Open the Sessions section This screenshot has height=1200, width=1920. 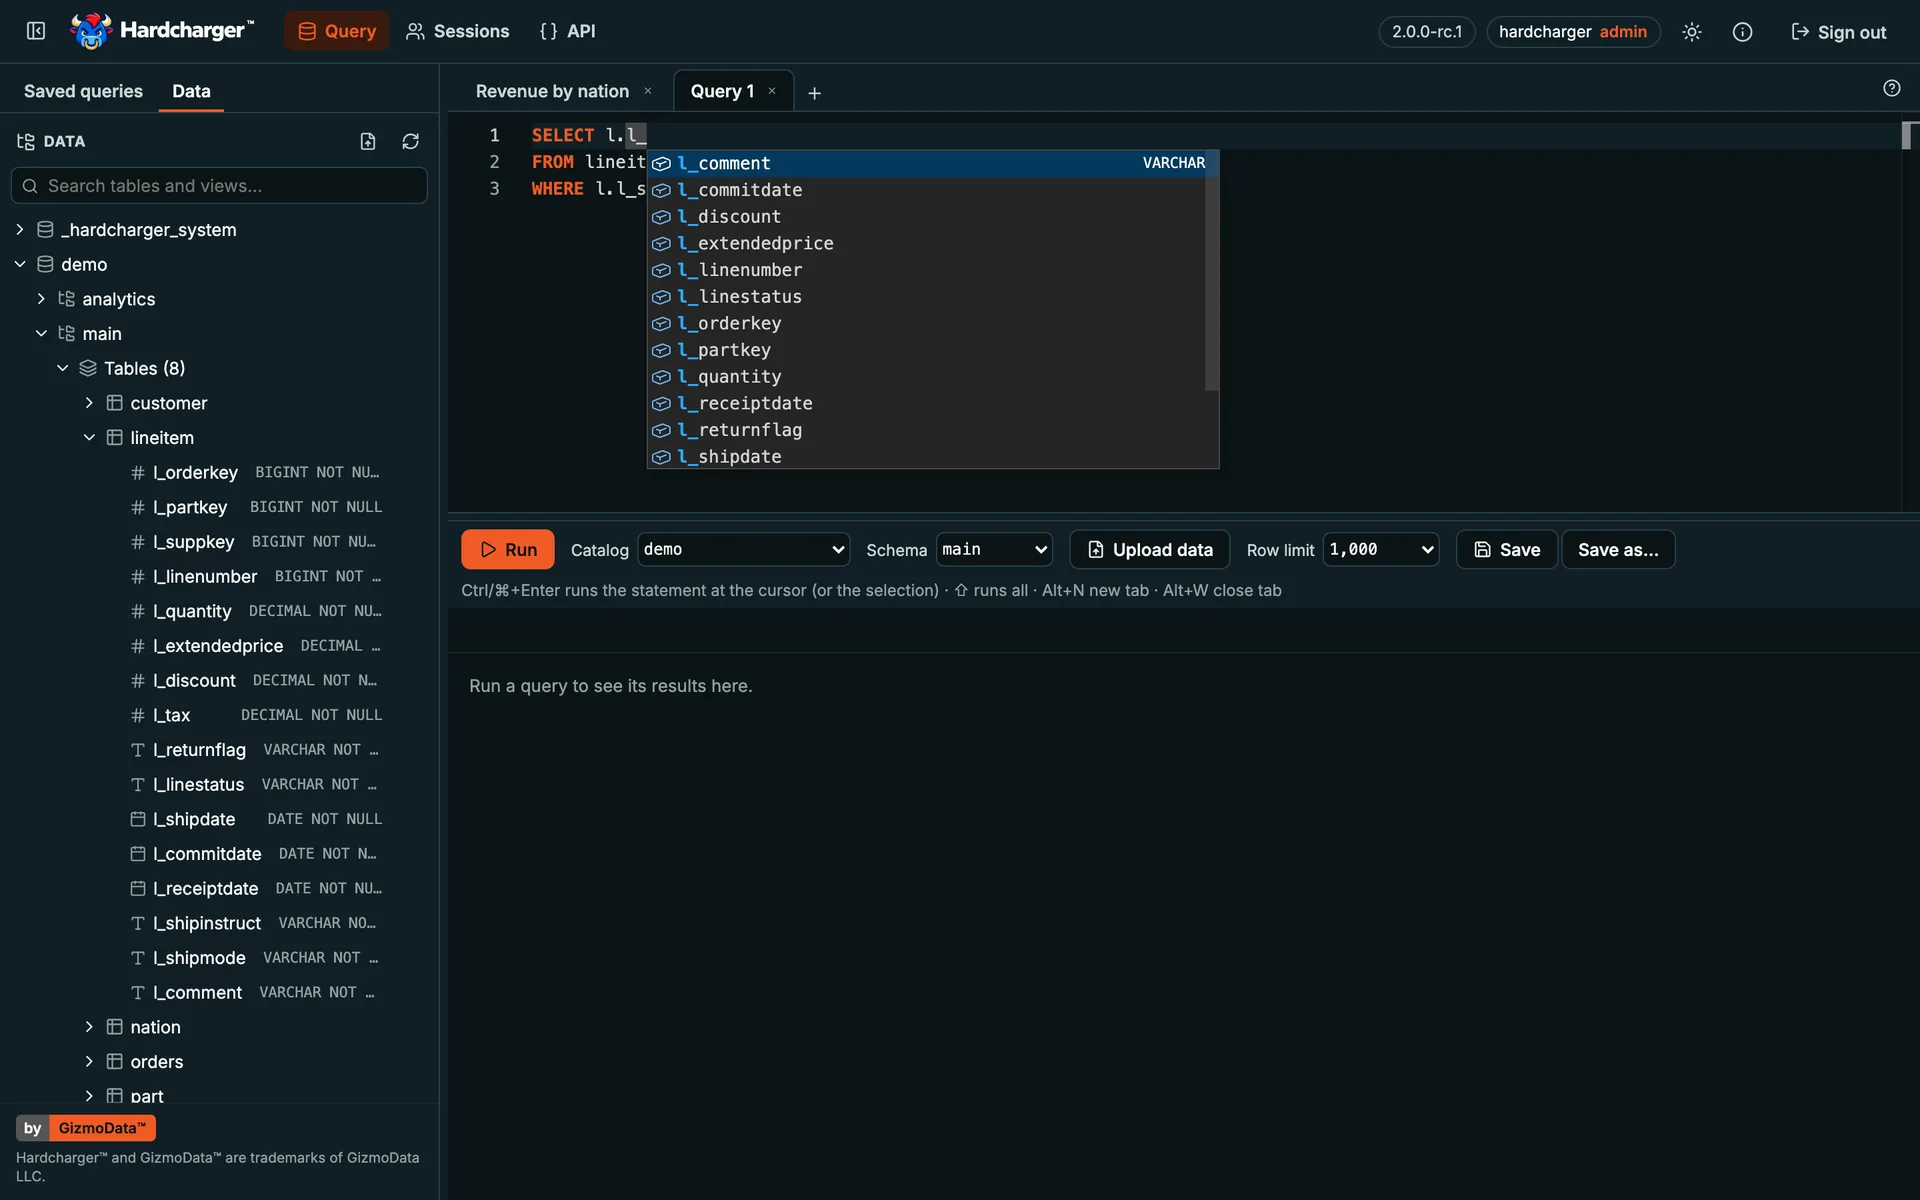click(457, 31)
